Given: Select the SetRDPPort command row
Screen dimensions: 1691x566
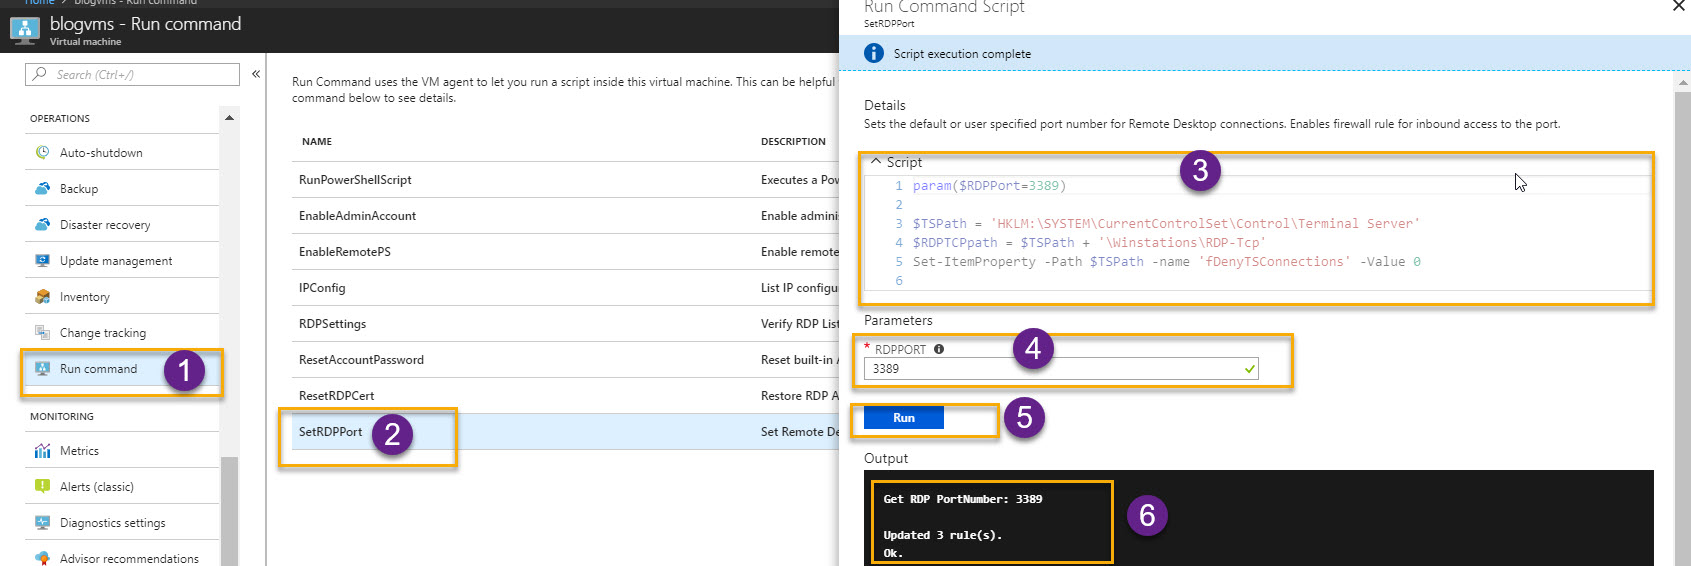Looking at the screenshot, I should tap(331, 432).
